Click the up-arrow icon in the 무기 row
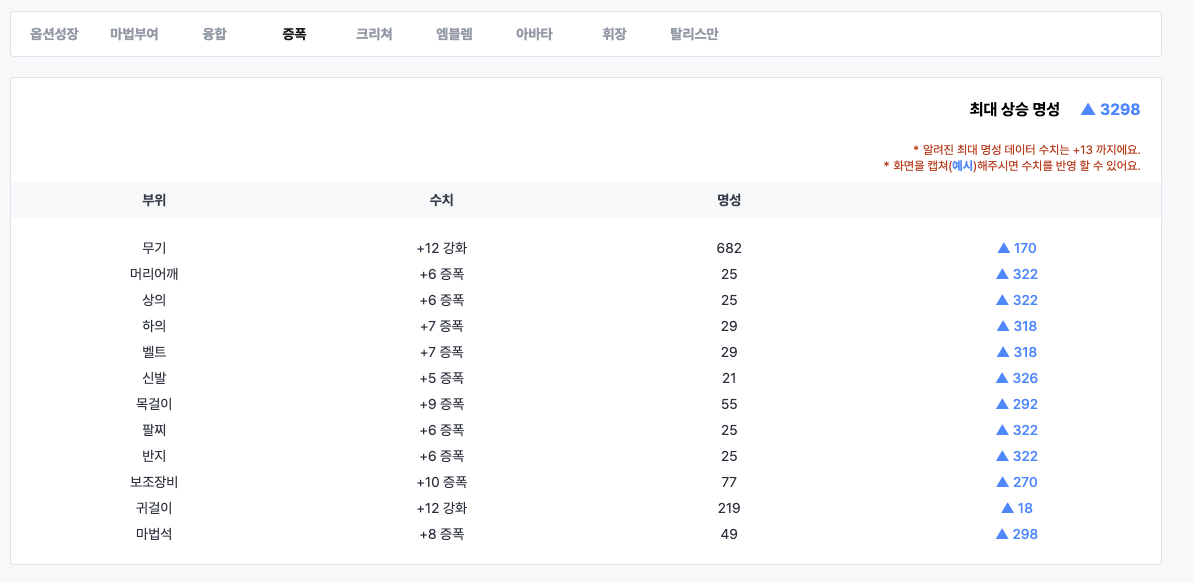This screenshot has height=582, width=1194. pos(1004,248)
